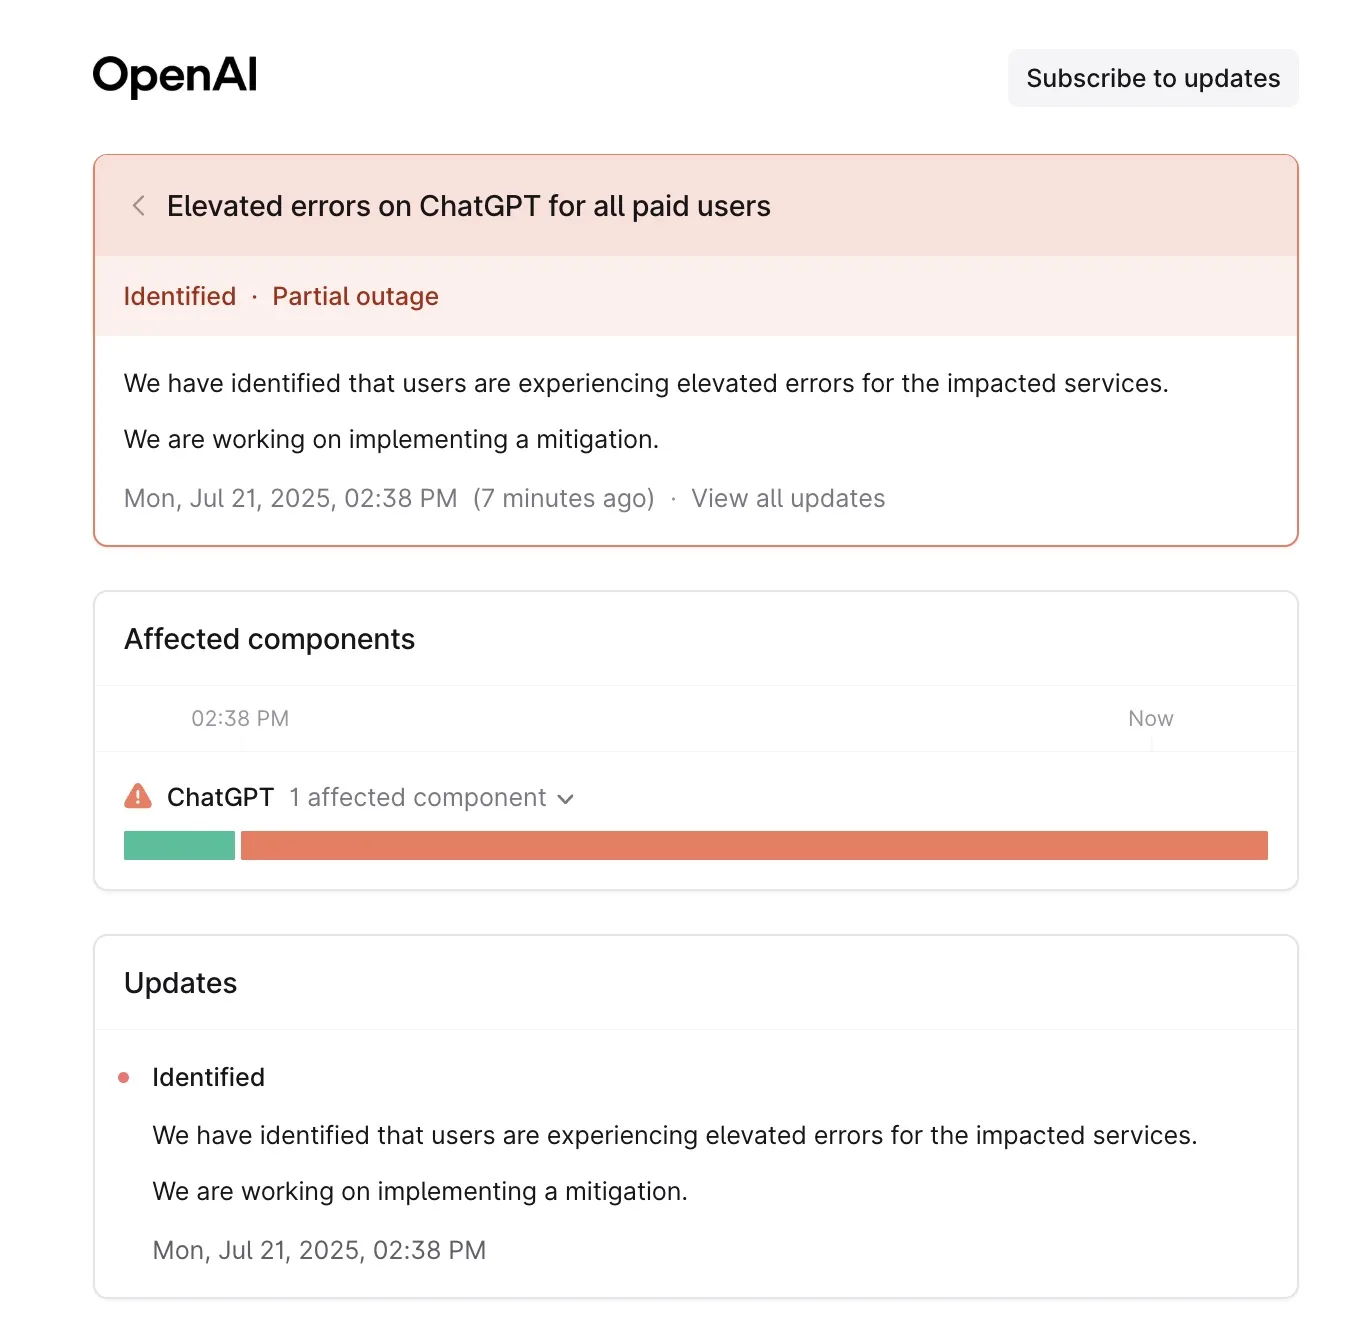Click the Identified heading in the Updates section

pos(208,1078)
